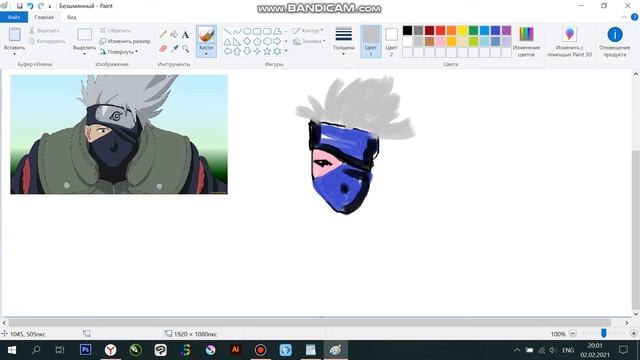Expand the shapes gallery more arrow

coord(286,51)
